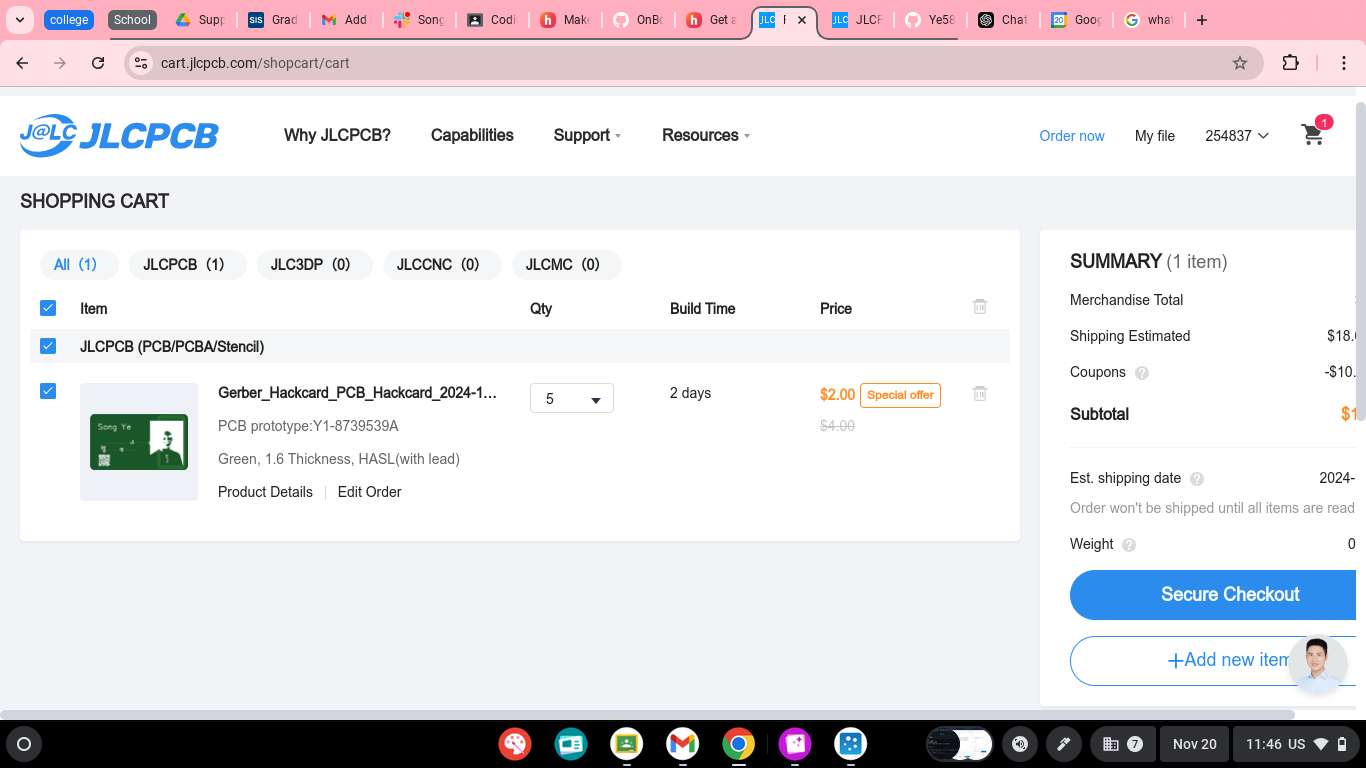The width and height of the screenshot is (1366, 768).
Task: Open the Nov 20 calendar date
Action: point(1195,744)
